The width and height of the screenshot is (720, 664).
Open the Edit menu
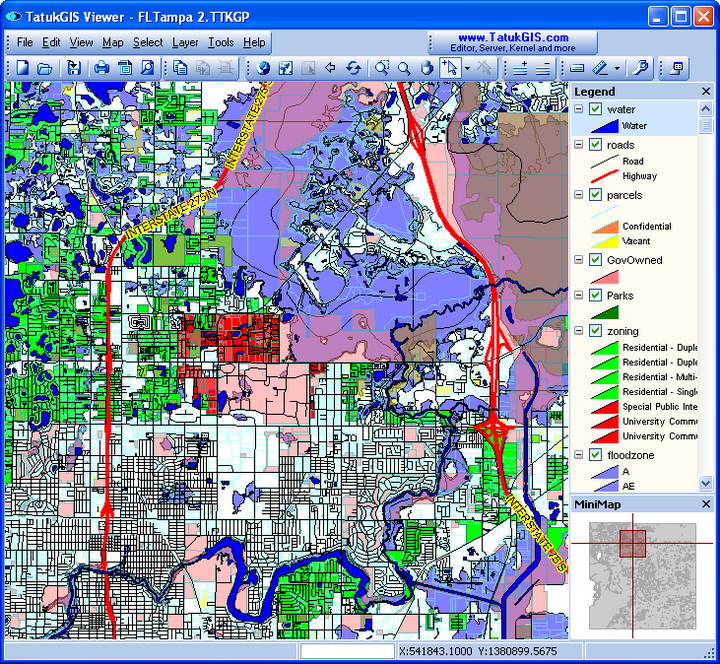(x=51, y=42)
